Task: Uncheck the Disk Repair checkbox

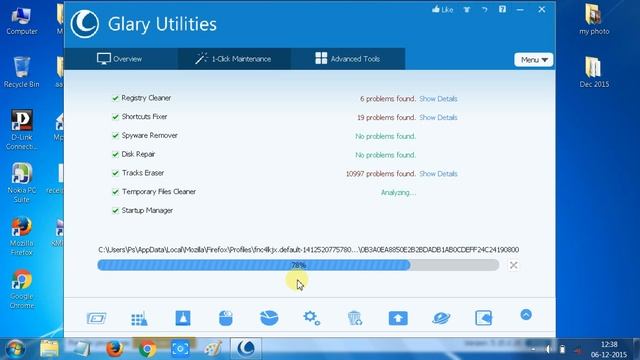Action: click(x=116, y=154)
